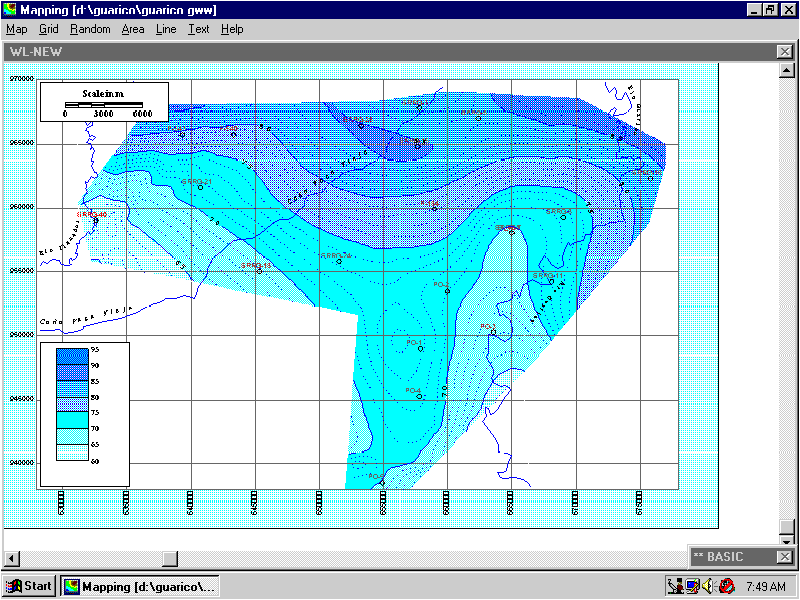This screenshot has height=600, width=800.
Task: Restore down the Mapping application window
Action: 770,10
